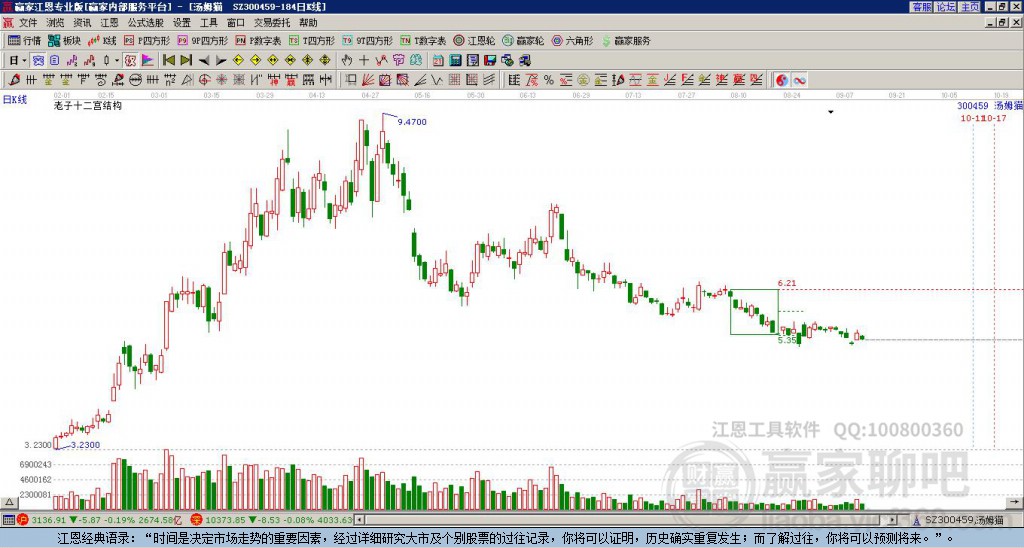Click the circle target angle tool

point(204,80)
